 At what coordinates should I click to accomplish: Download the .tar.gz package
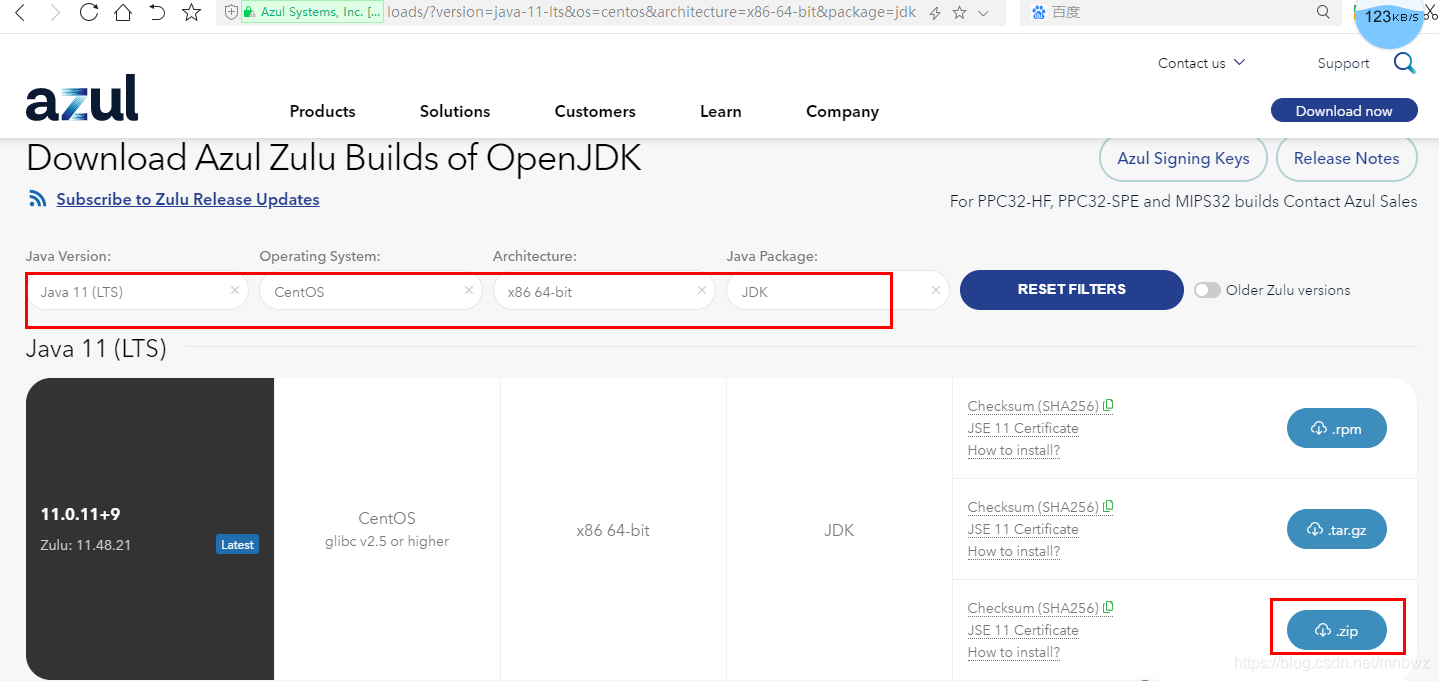click(1336, 529)
